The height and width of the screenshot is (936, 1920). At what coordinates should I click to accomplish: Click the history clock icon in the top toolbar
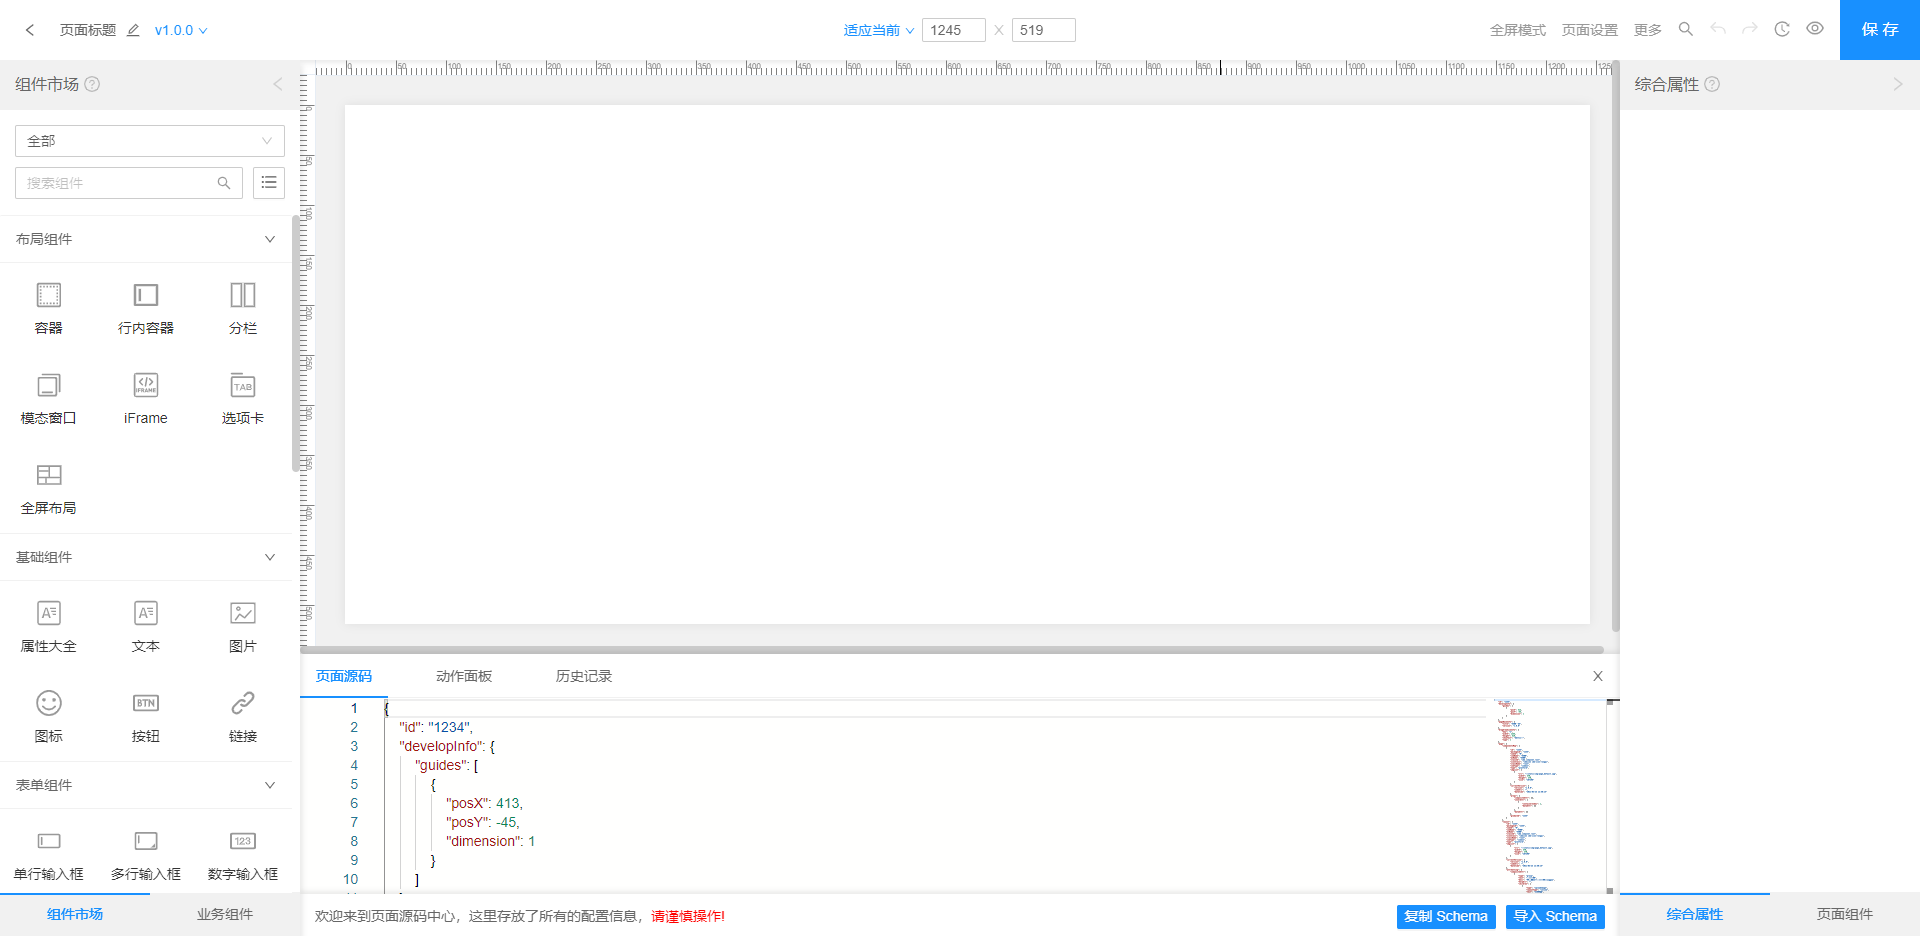point(1782,29)
